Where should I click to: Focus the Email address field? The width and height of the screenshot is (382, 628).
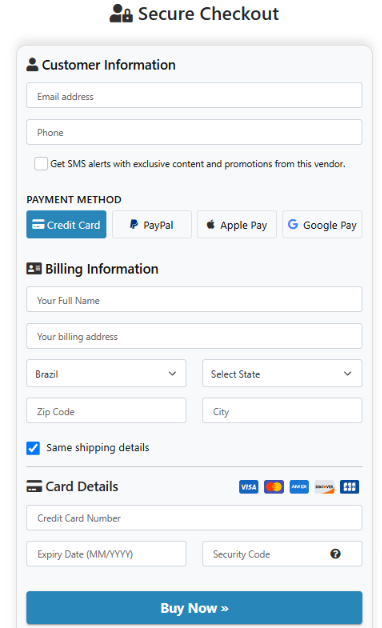click(194, 95)
